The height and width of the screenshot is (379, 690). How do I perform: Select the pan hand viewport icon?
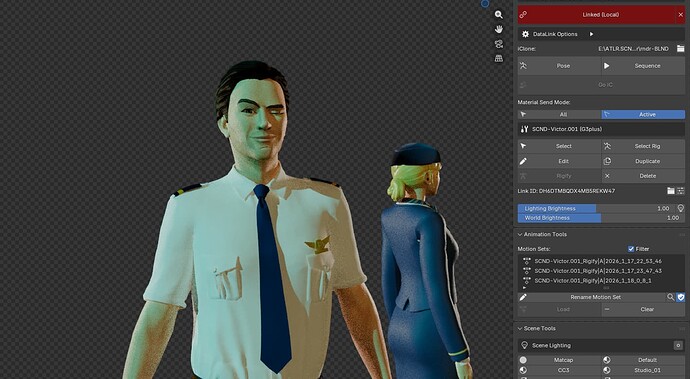pos(499,29)
